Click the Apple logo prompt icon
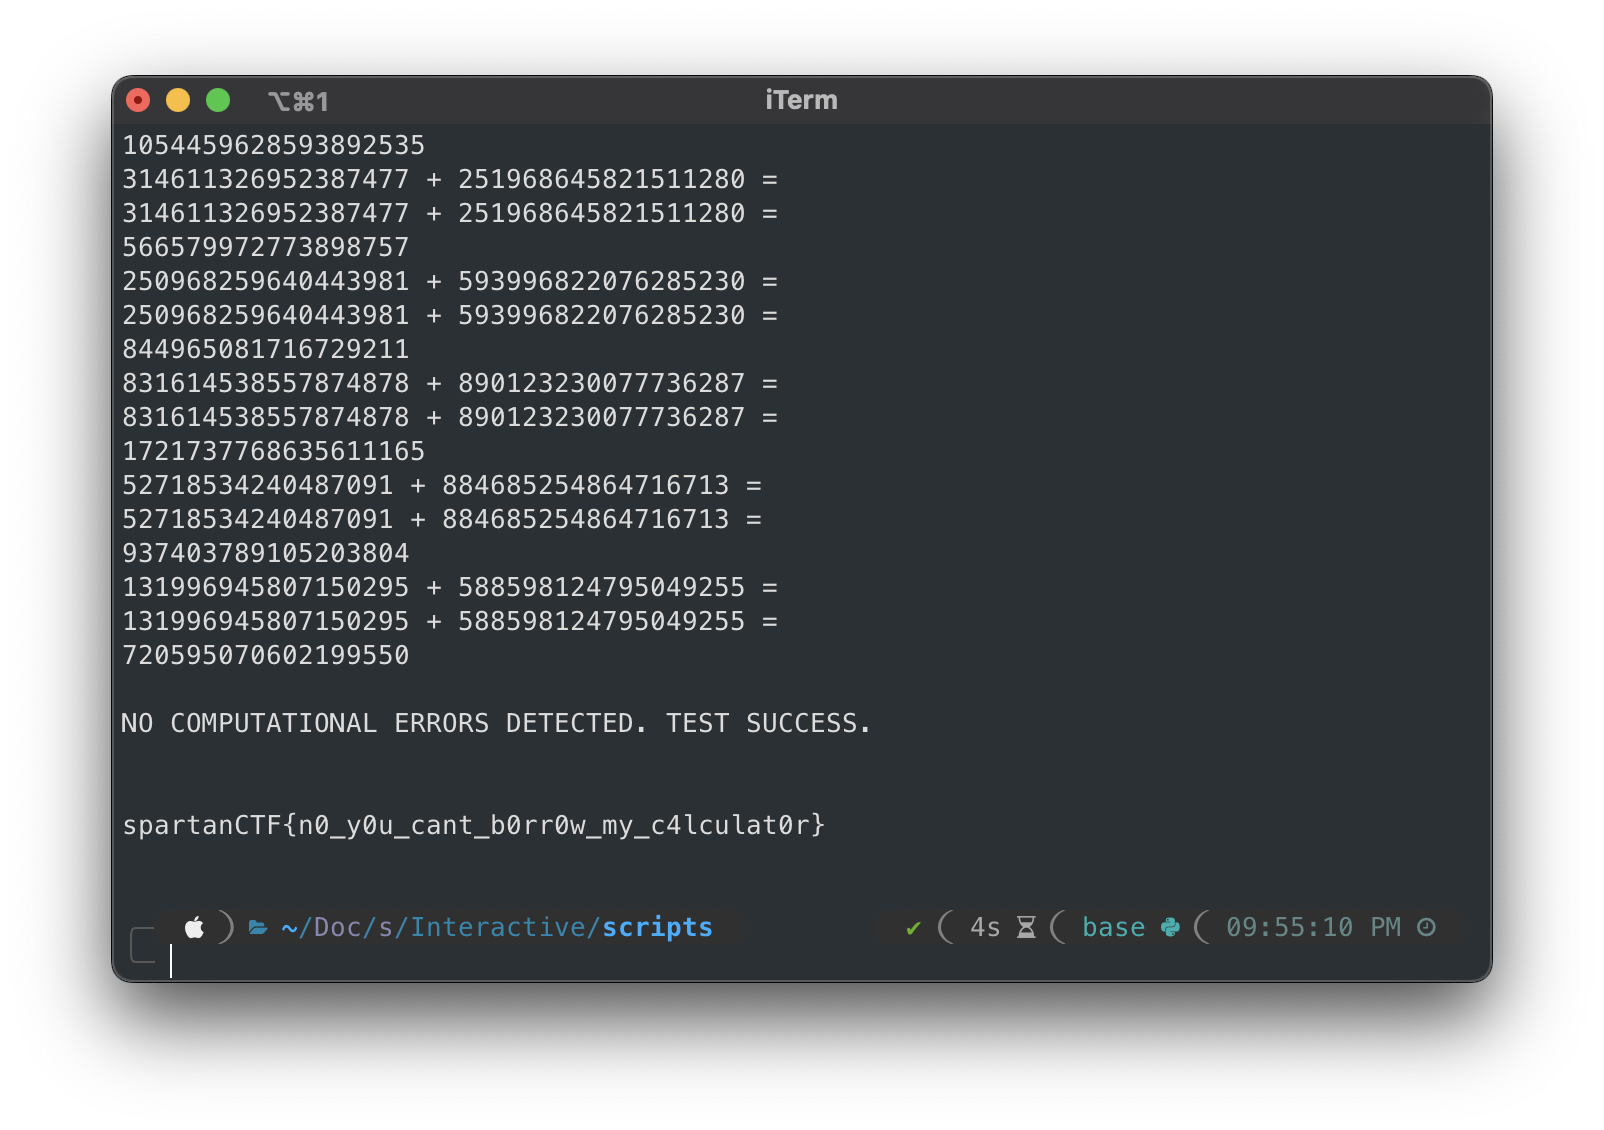The image size is (1604, 1130). click(194, 927)
